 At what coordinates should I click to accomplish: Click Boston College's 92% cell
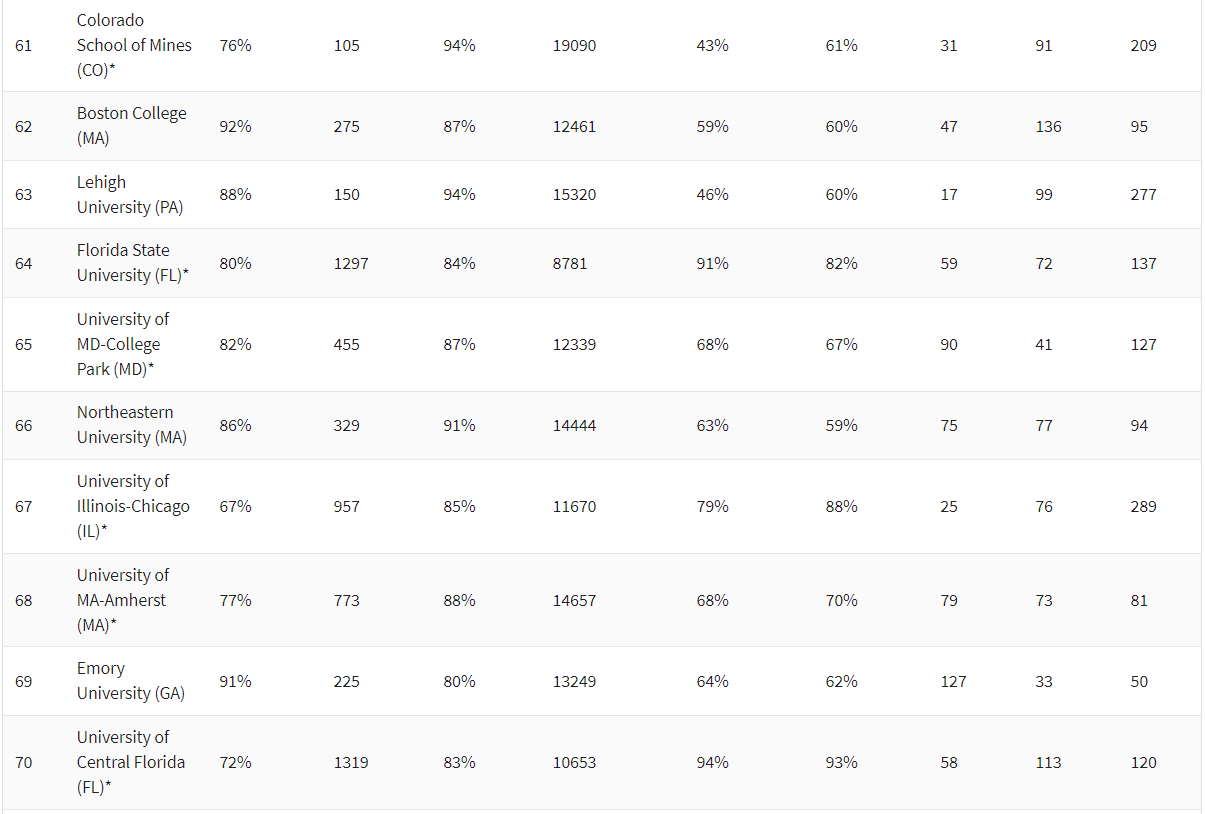pos(235,127)
